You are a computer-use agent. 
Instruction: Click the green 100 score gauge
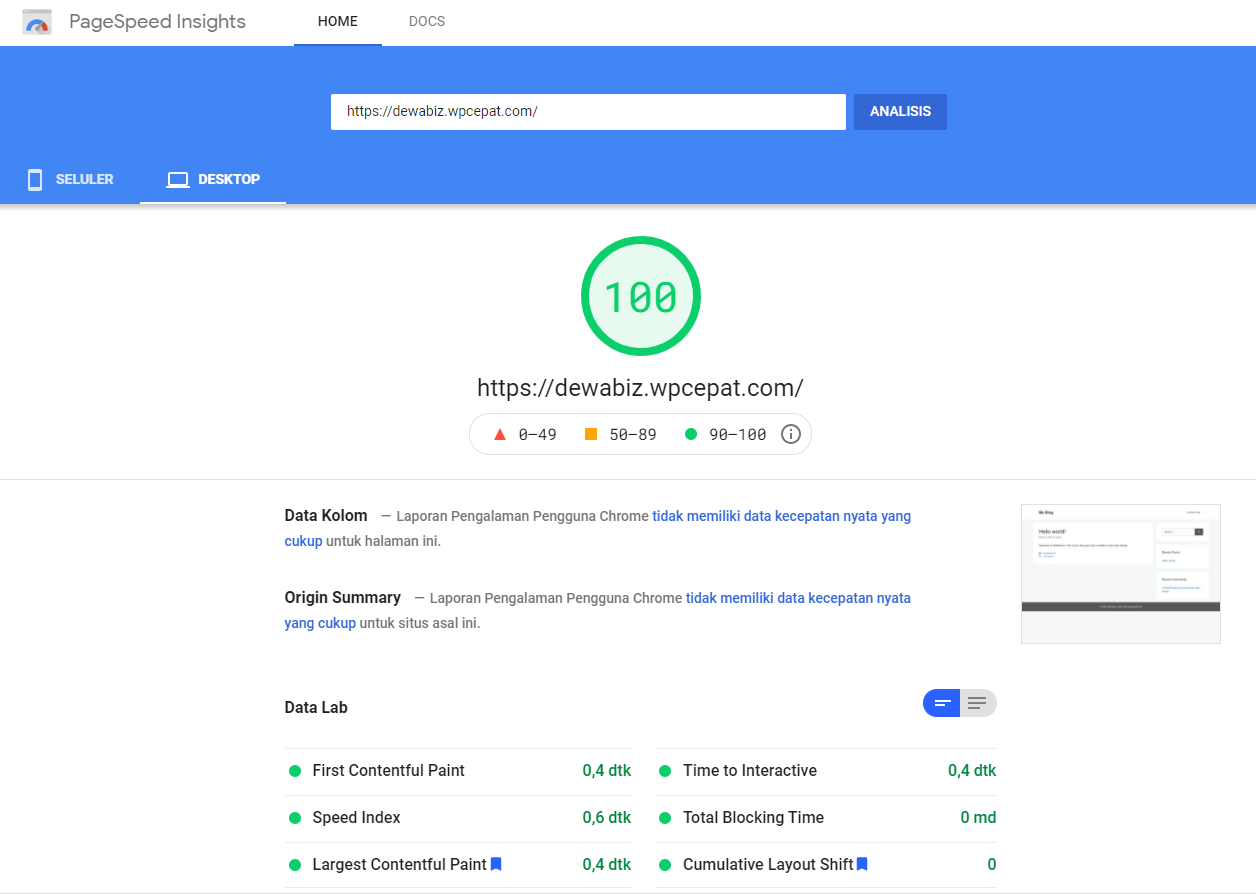(x=640, y=297)
